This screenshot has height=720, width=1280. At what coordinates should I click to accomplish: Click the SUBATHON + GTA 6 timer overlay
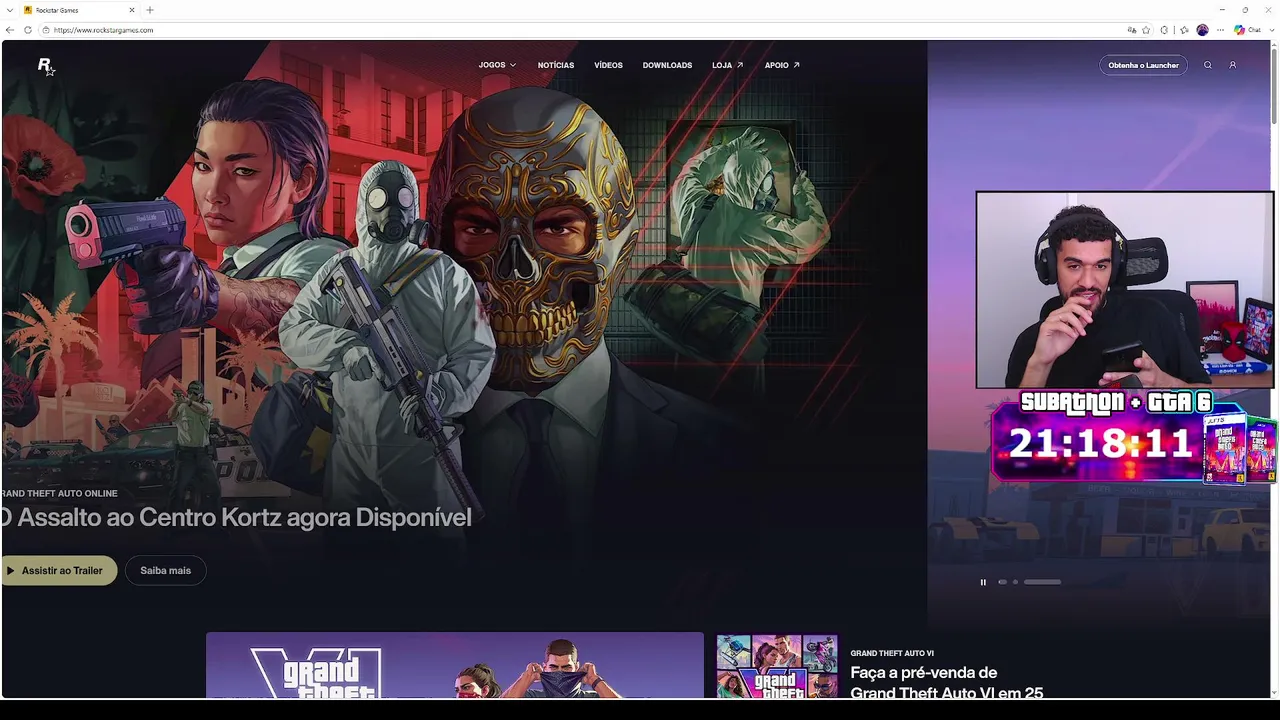click(1133, 437)
